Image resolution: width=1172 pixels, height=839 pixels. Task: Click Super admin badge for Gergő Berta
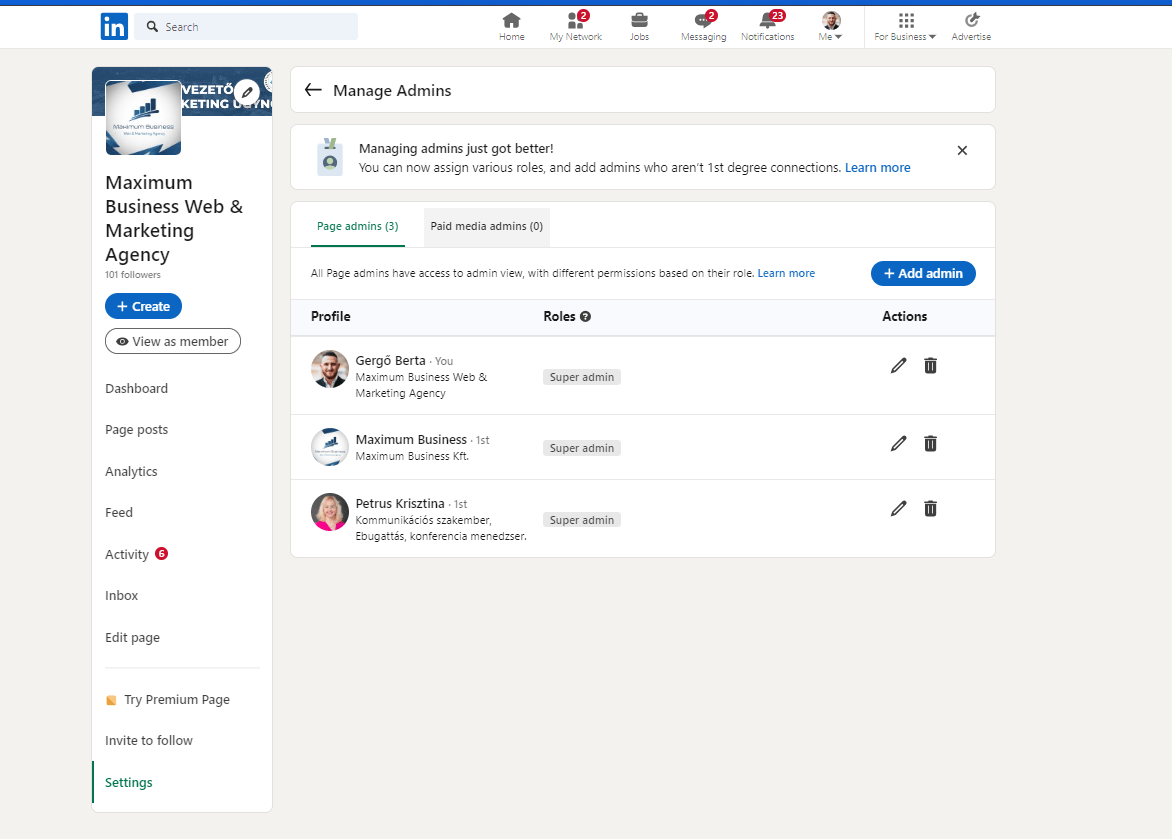click(582, 378)
